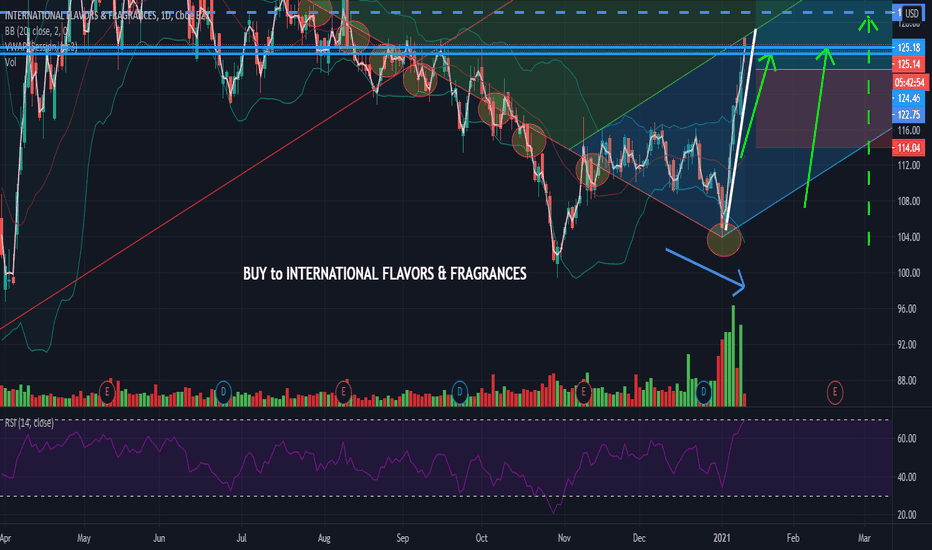Viewport: 932px width, 550px height.
Task: Select the tallest green volume bar in January
Action: [733, 356]
